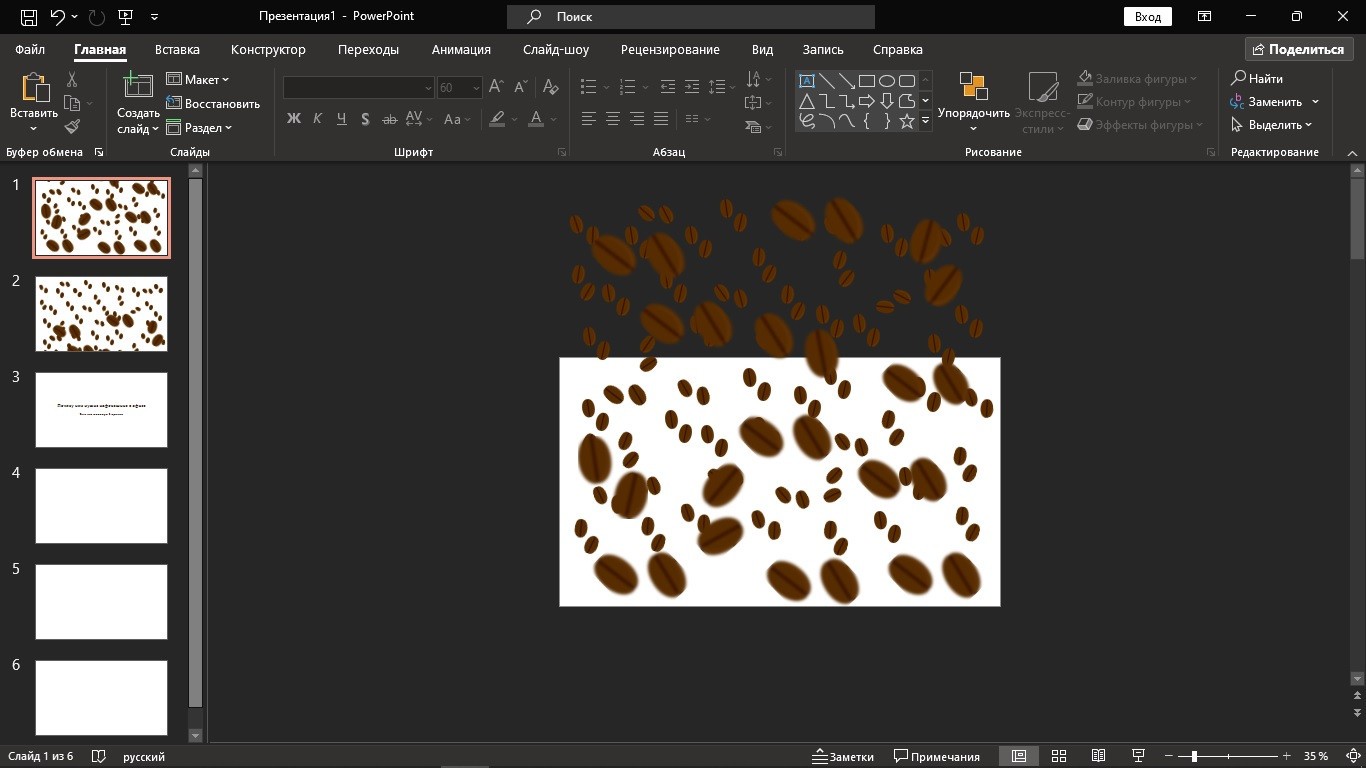Viewport: 1366px width, 768px height.
Task: Select the five-point star shape
Action: click(x=906, y=121)
